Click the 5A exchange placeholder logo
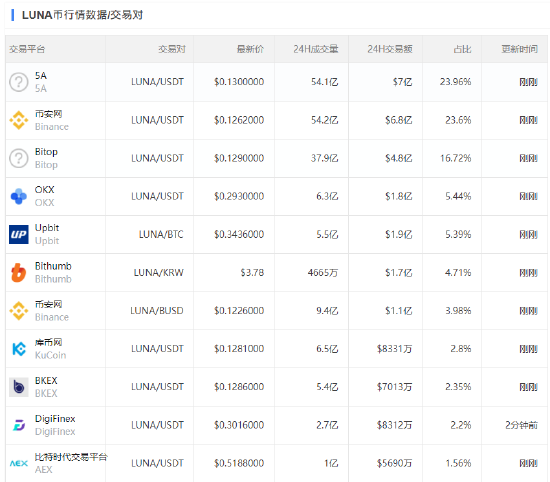This screenshot has height=482, width=550. [x=19, y=82]
